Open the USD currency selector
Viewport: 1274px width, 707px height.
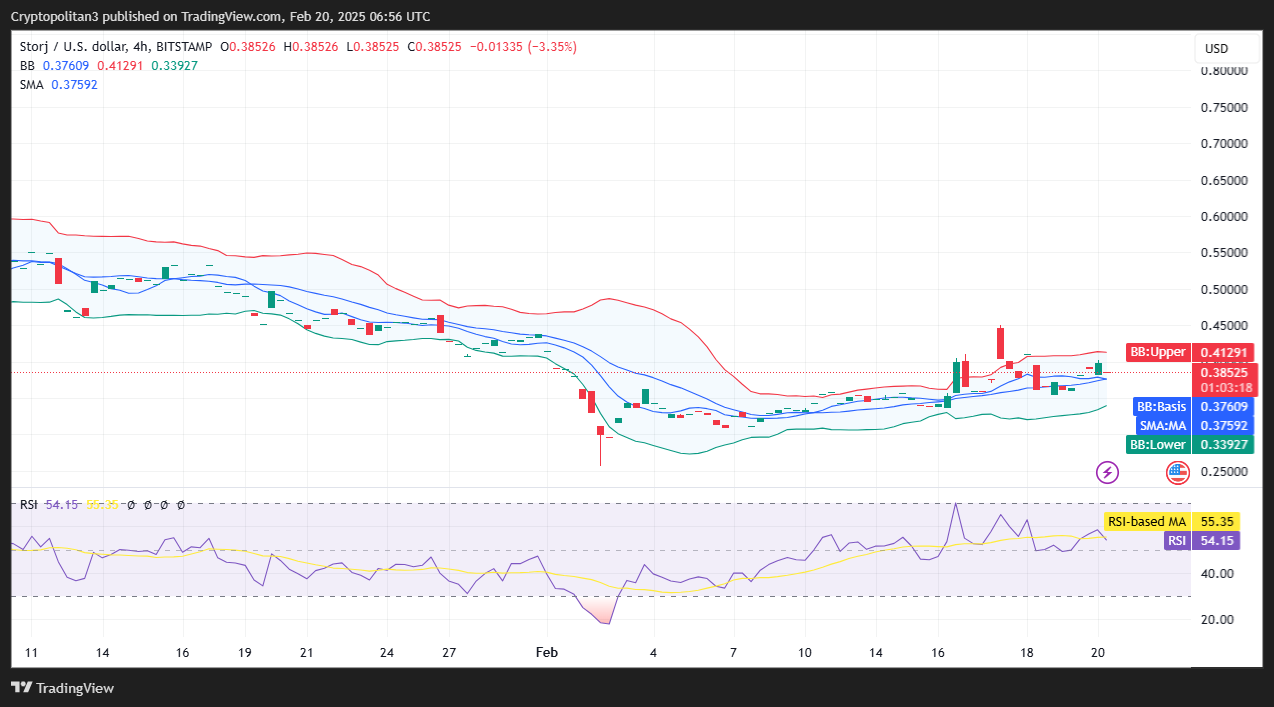[x=1216, y=49]
